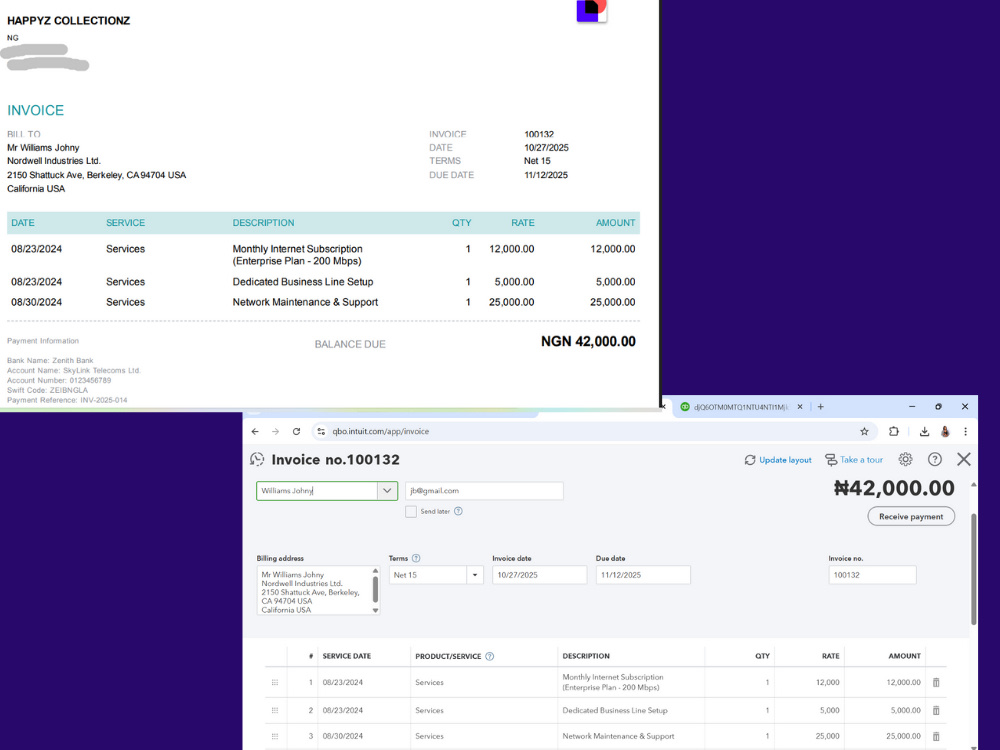Viewport: 1000px width, 750px height.
Task: Open invoice history clock icon beside title
Action: tap(257, 459)
